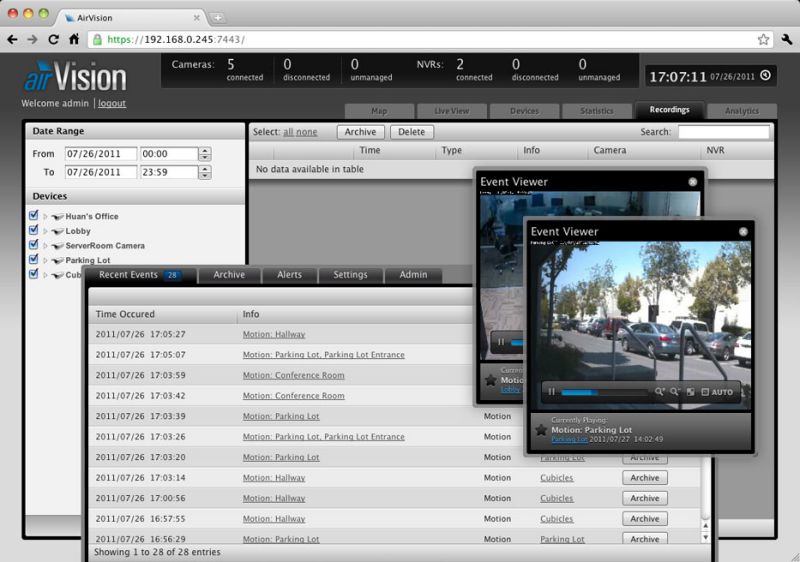Reload the page using the browser refresh icon
Viewport: 800px width, 562px height.
(x=53, y=39)
